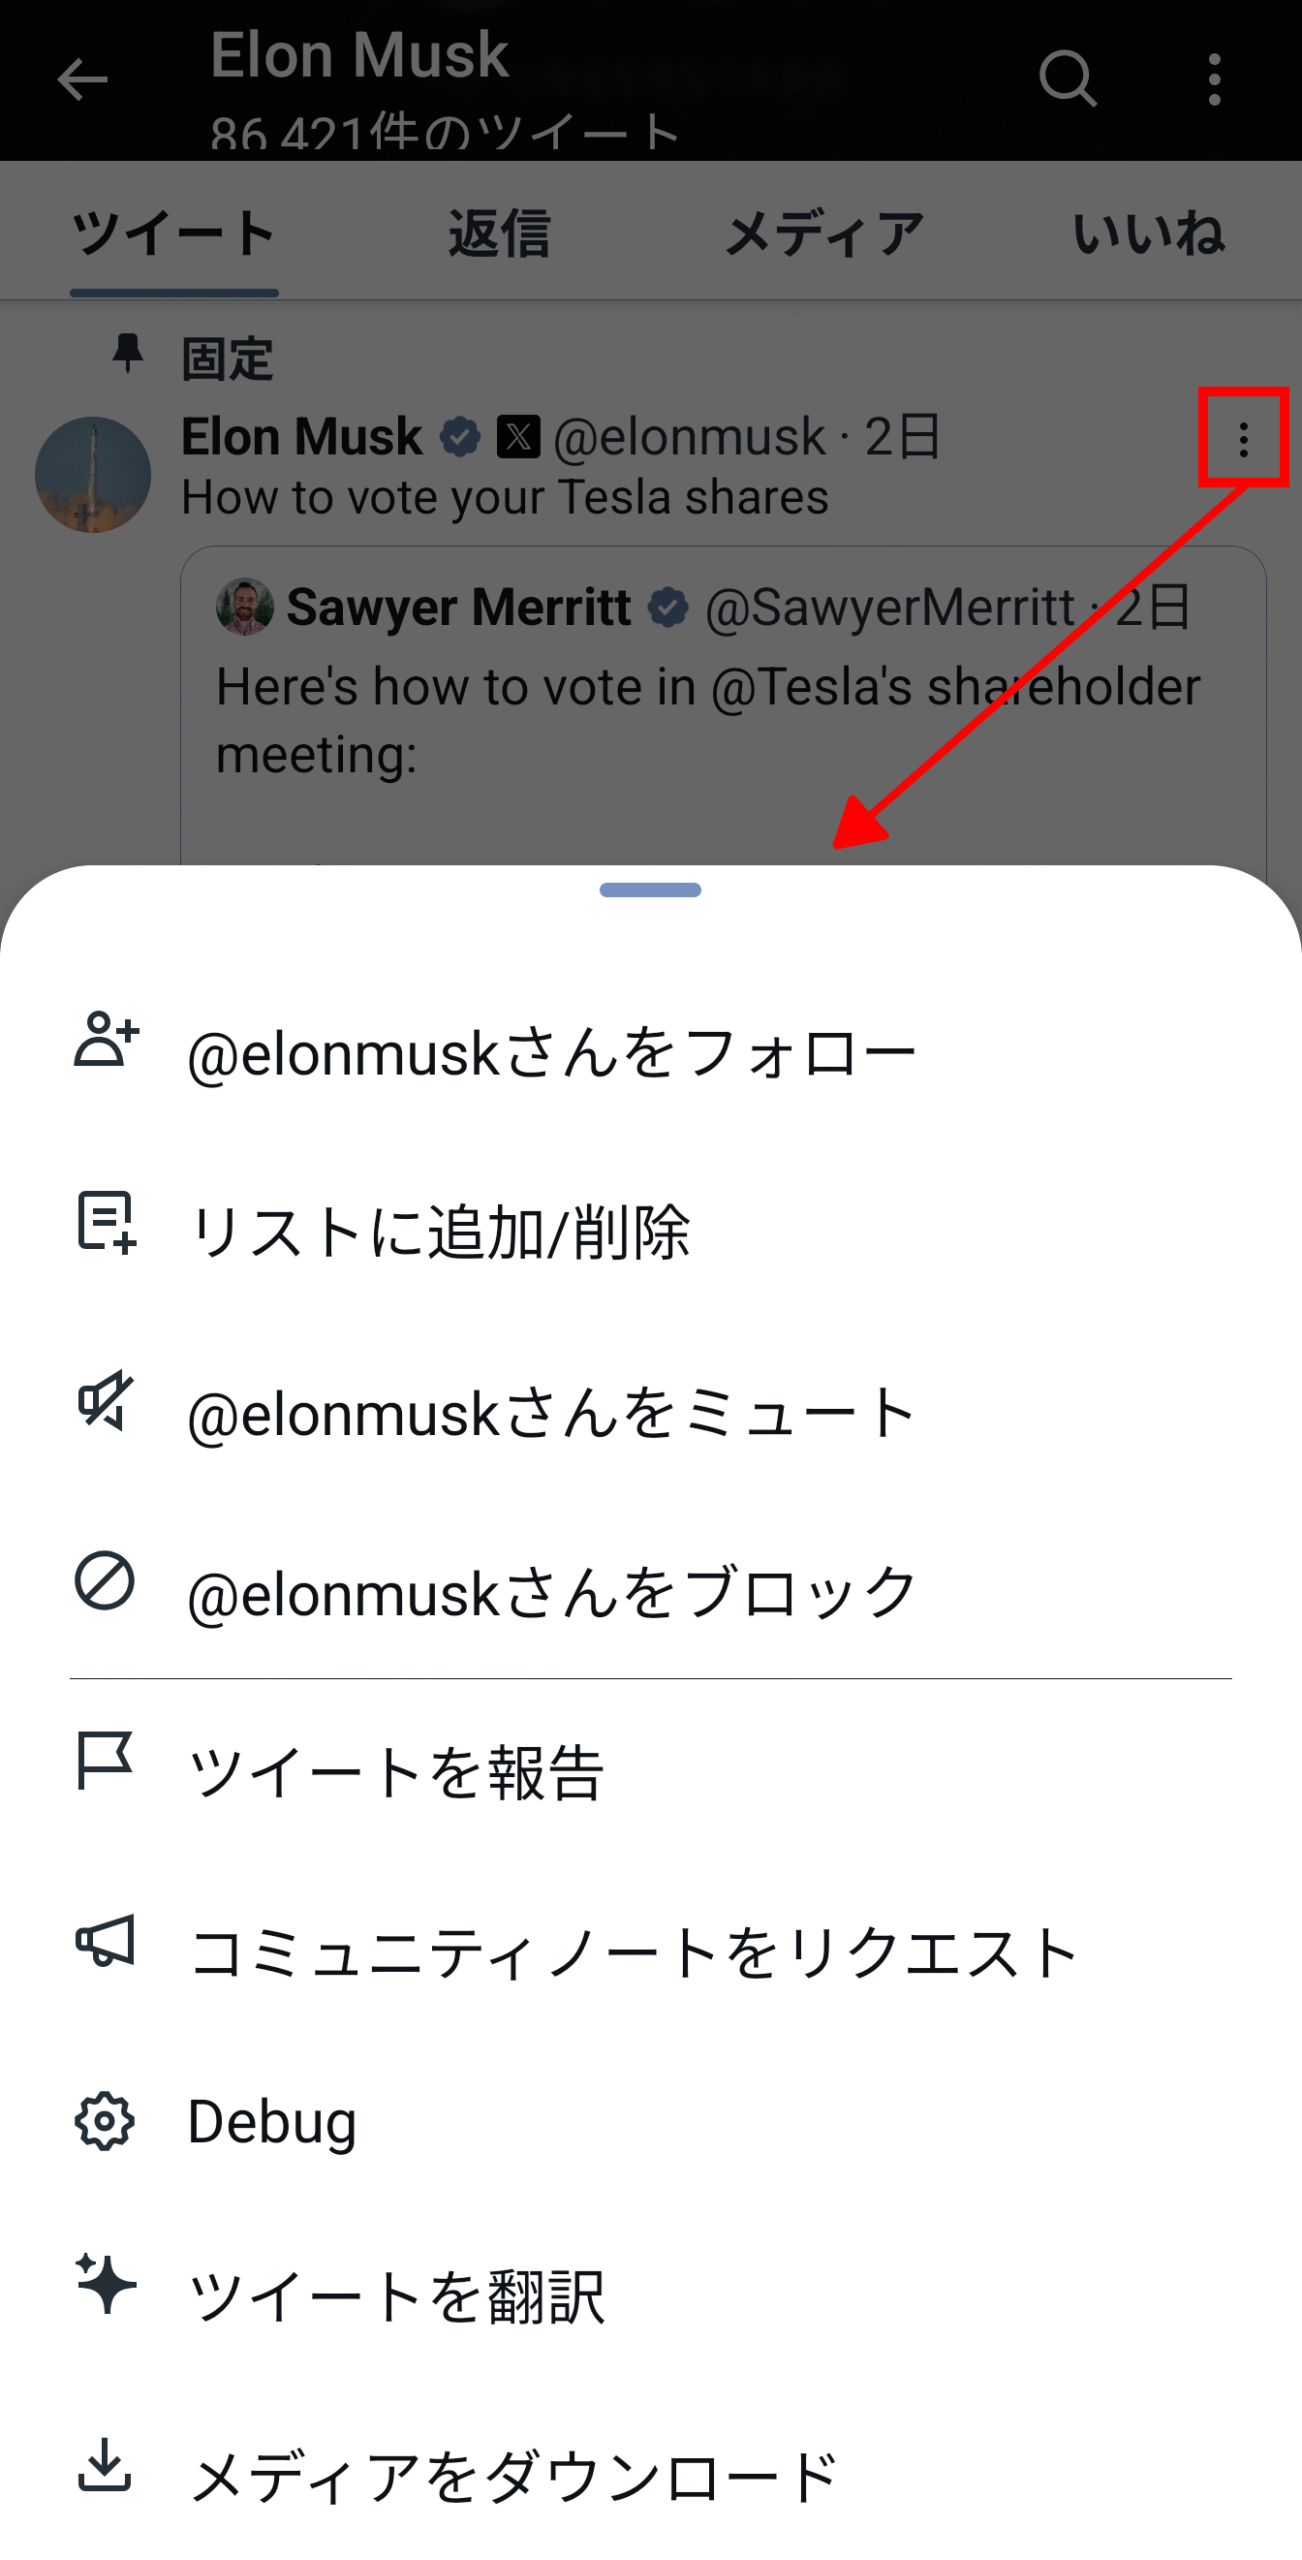Open the メディア tab

point(824,234)
